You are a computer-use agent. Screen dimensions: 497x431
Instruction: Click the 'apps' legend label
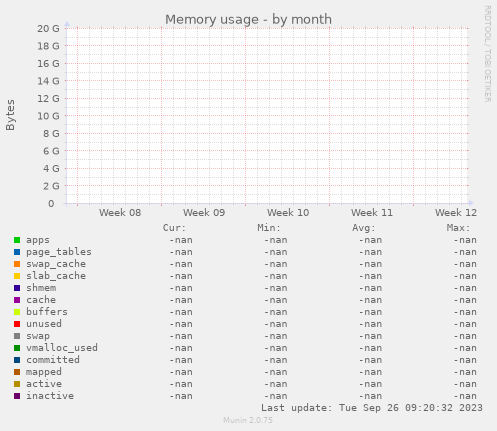click(38, 240)
